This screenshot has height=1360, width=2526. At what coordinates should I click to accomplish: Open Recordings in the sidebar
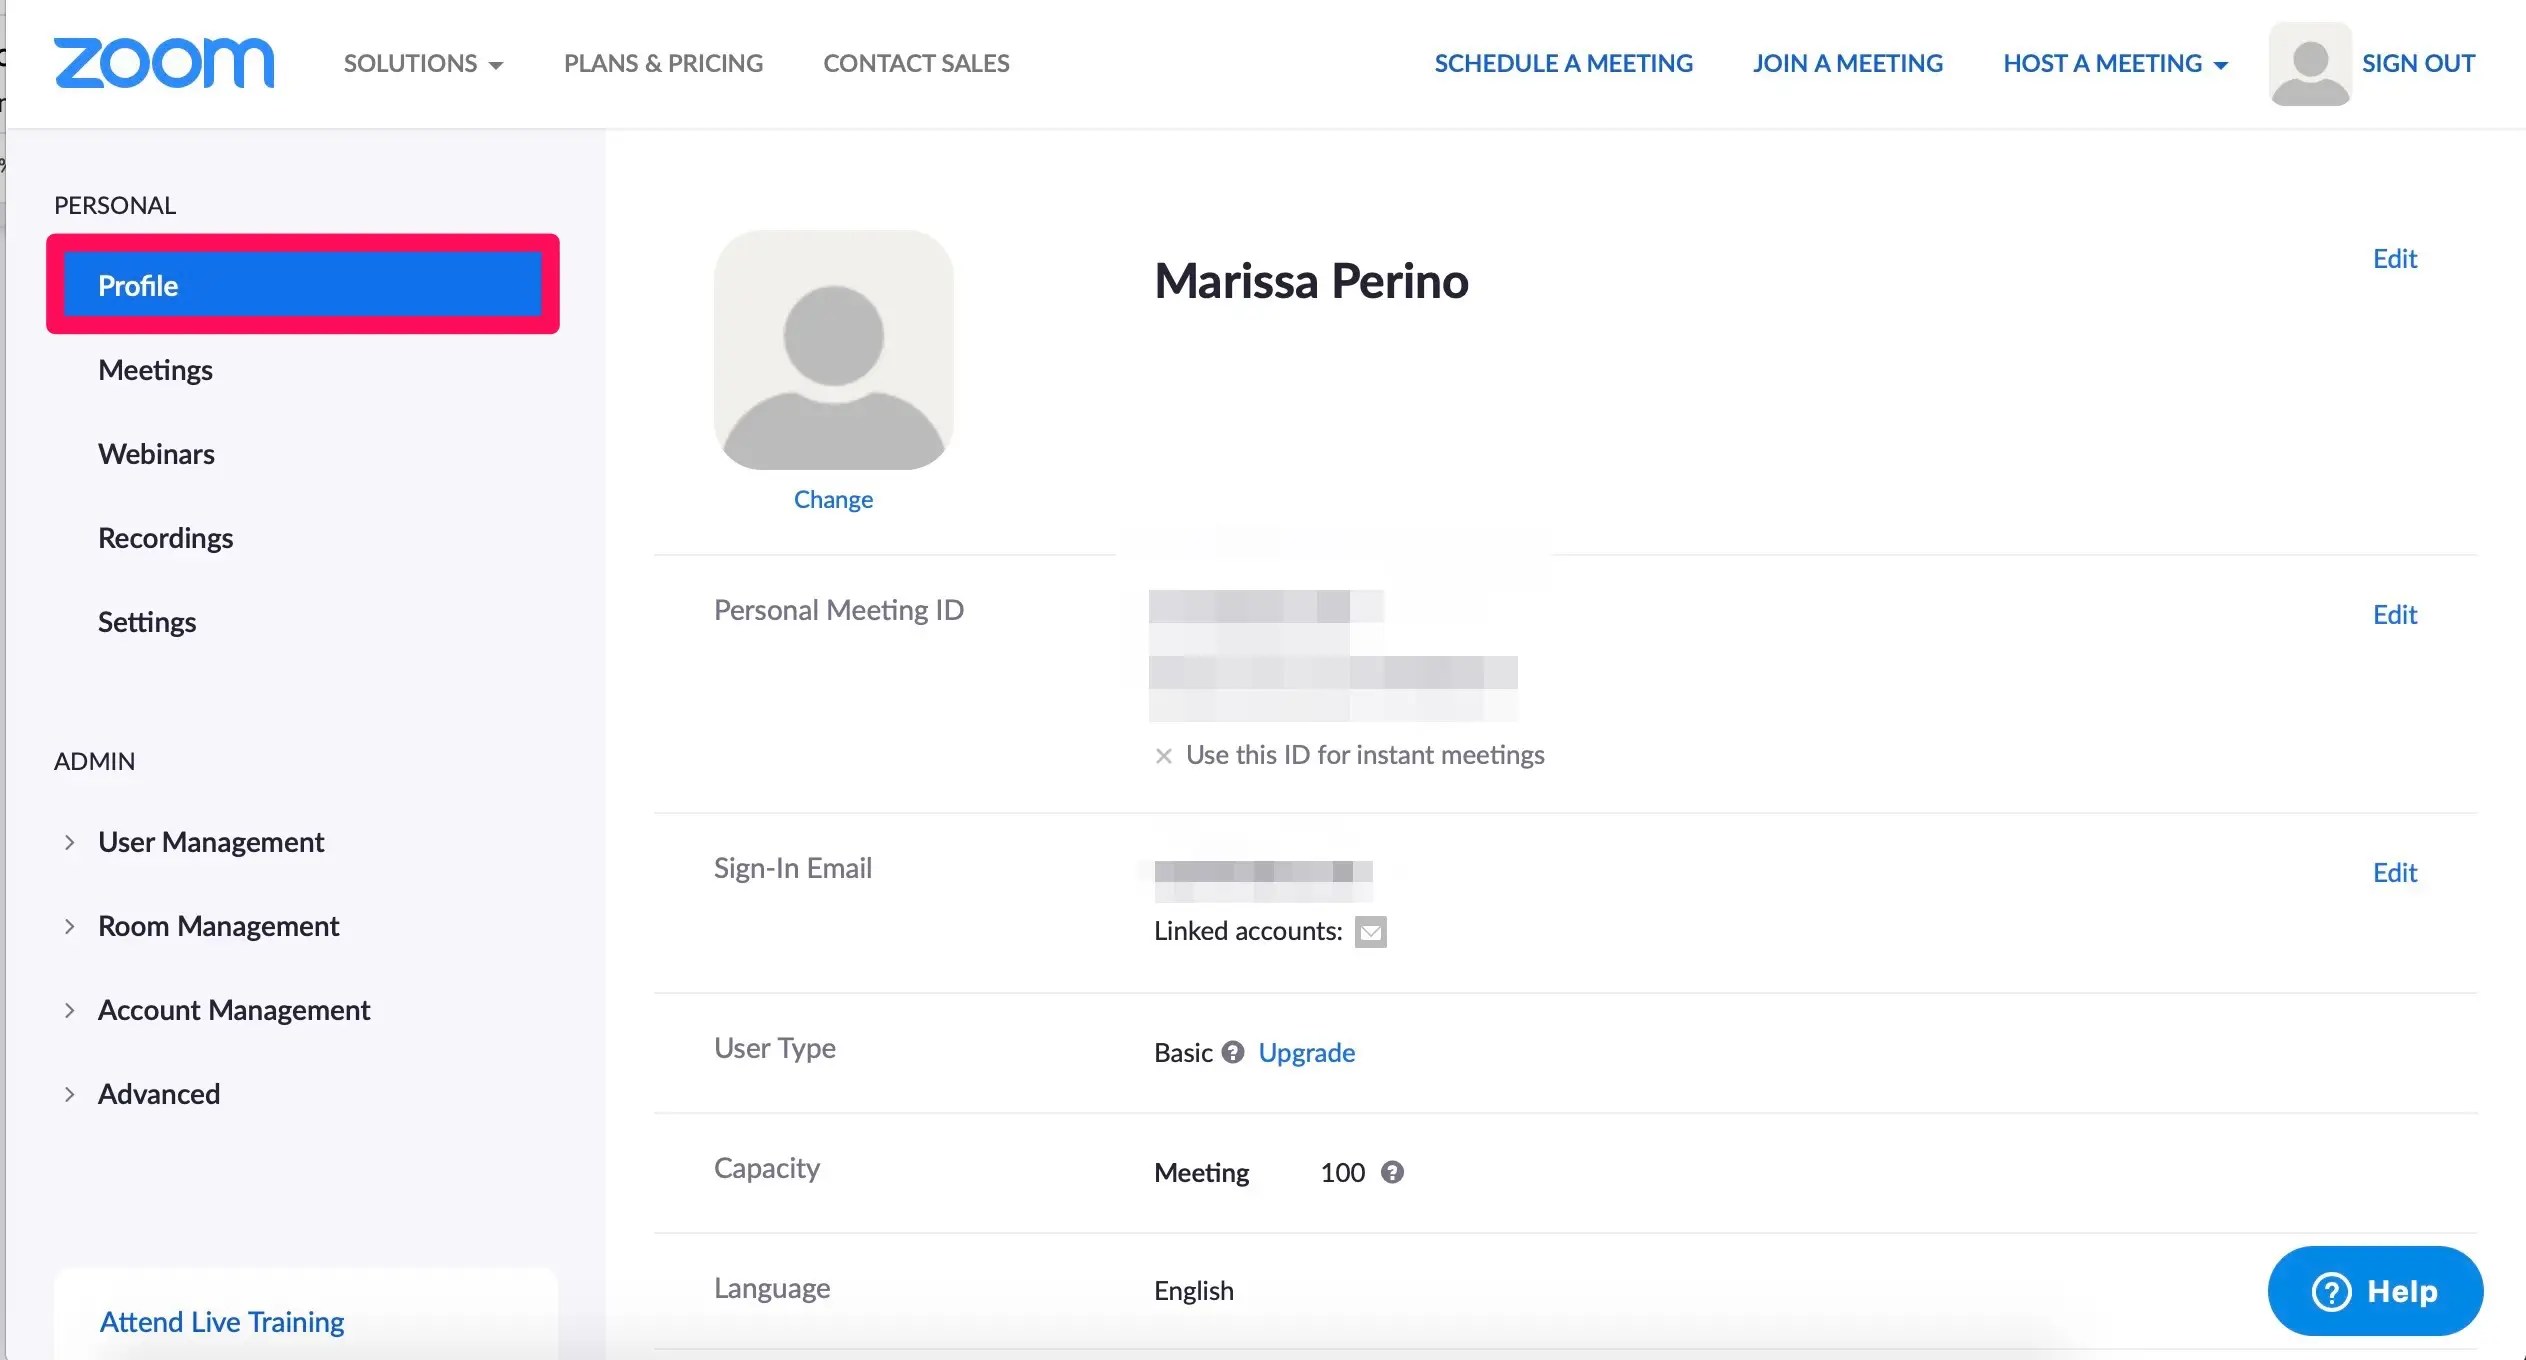(165, 538)
